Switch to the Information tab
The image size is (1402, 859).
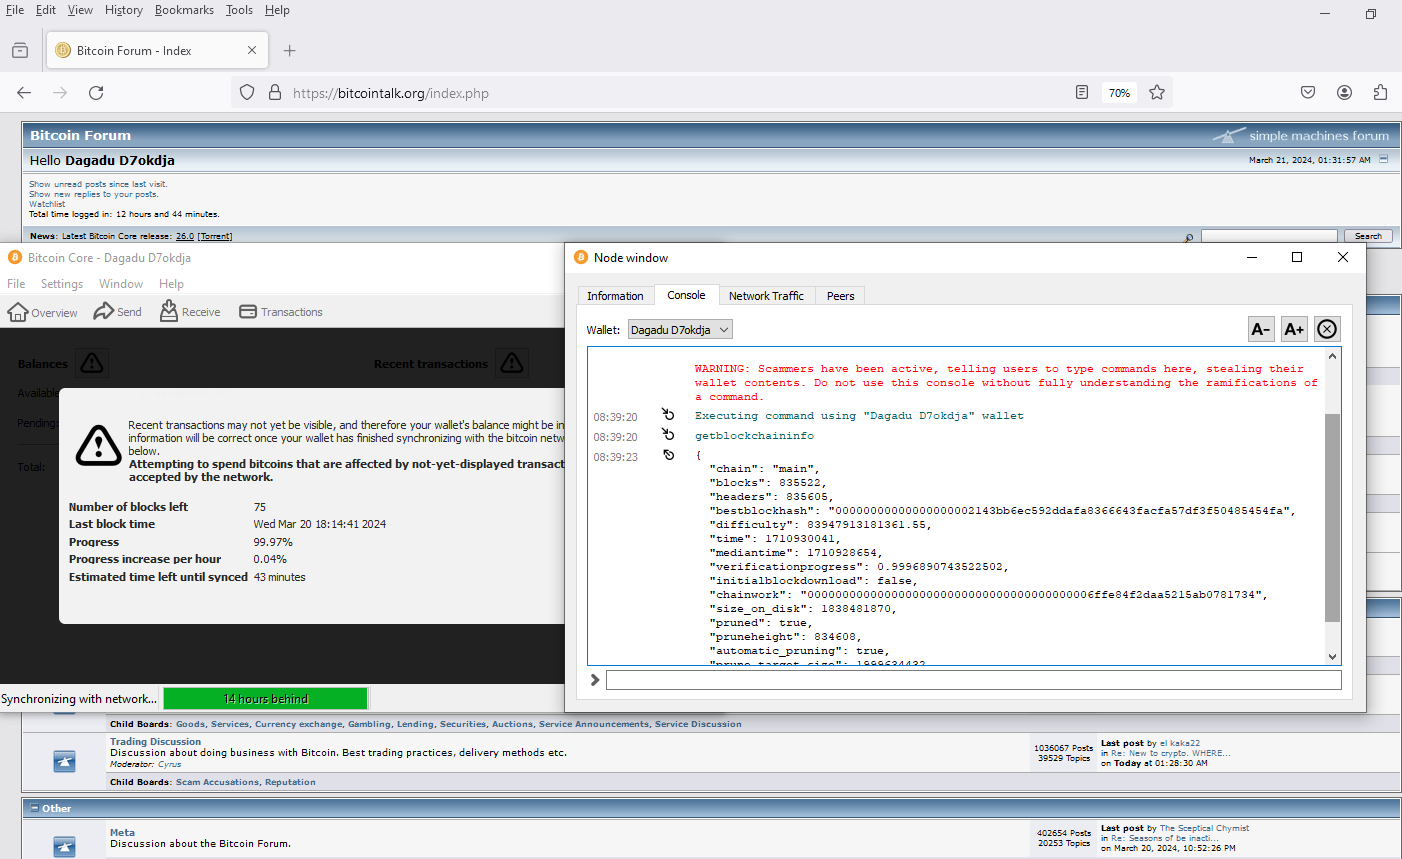[615, 296]
